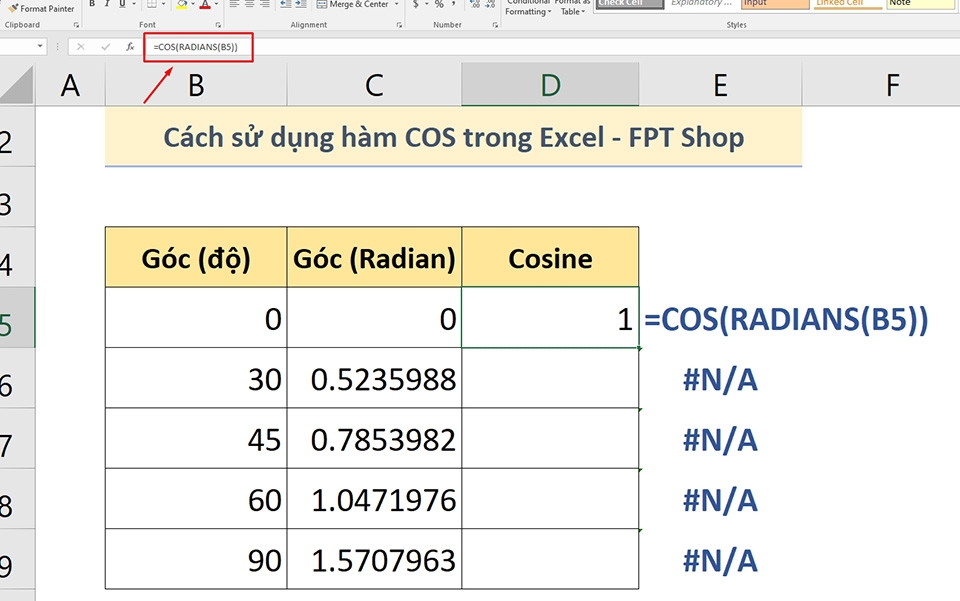Select the Italic formatting icon
960x601 pixels.
(x=107, y=5)
